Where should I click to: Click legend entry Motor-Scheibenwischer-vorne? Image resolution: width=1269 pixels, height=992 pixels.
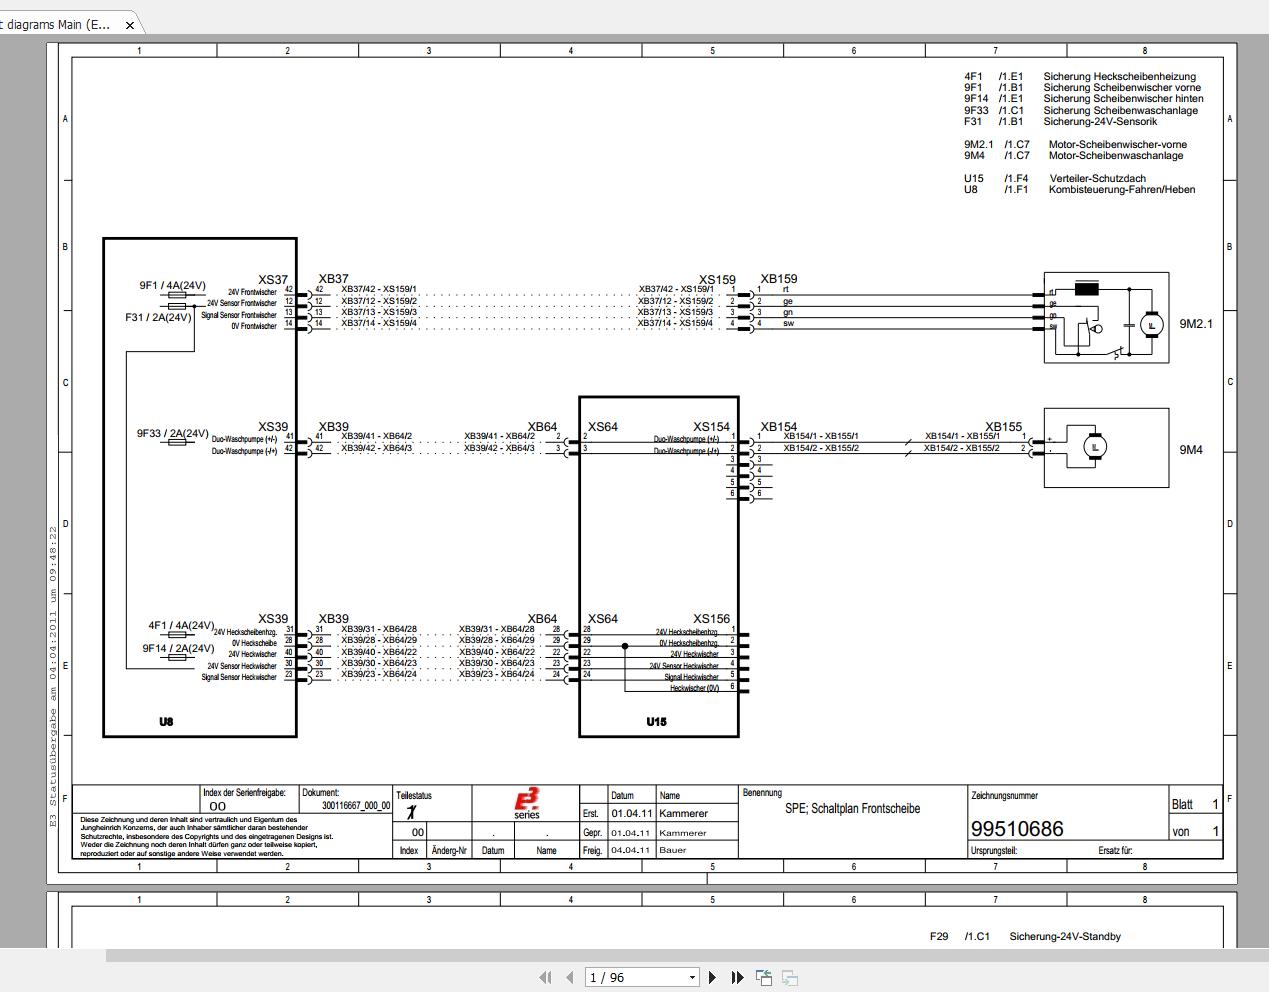pyautogui.click(x=1118, y=145)
